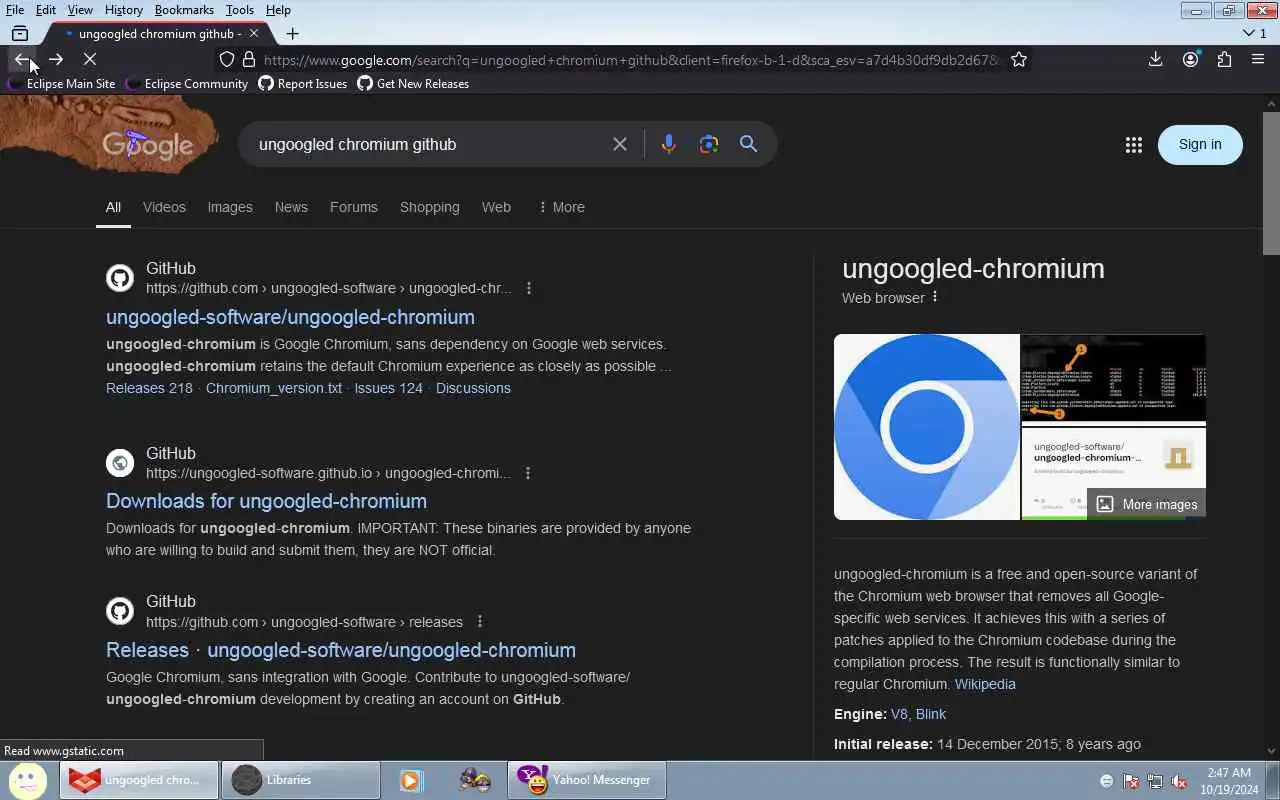Switch to the News tab
Image resolution: width=1280 pixels, height=800 pixels.
(291, 207)
